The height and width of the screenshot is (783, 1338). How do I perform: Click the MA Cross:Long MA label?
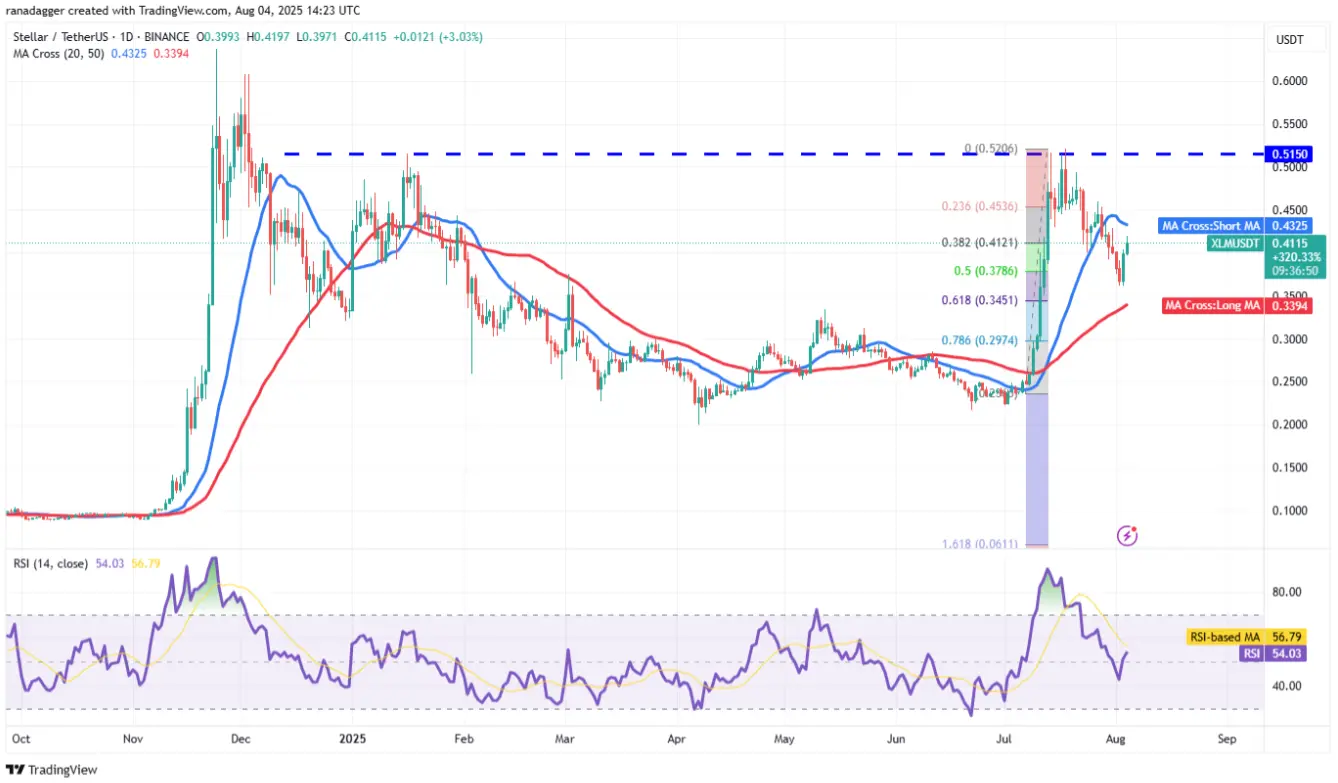pos(1212,306)
